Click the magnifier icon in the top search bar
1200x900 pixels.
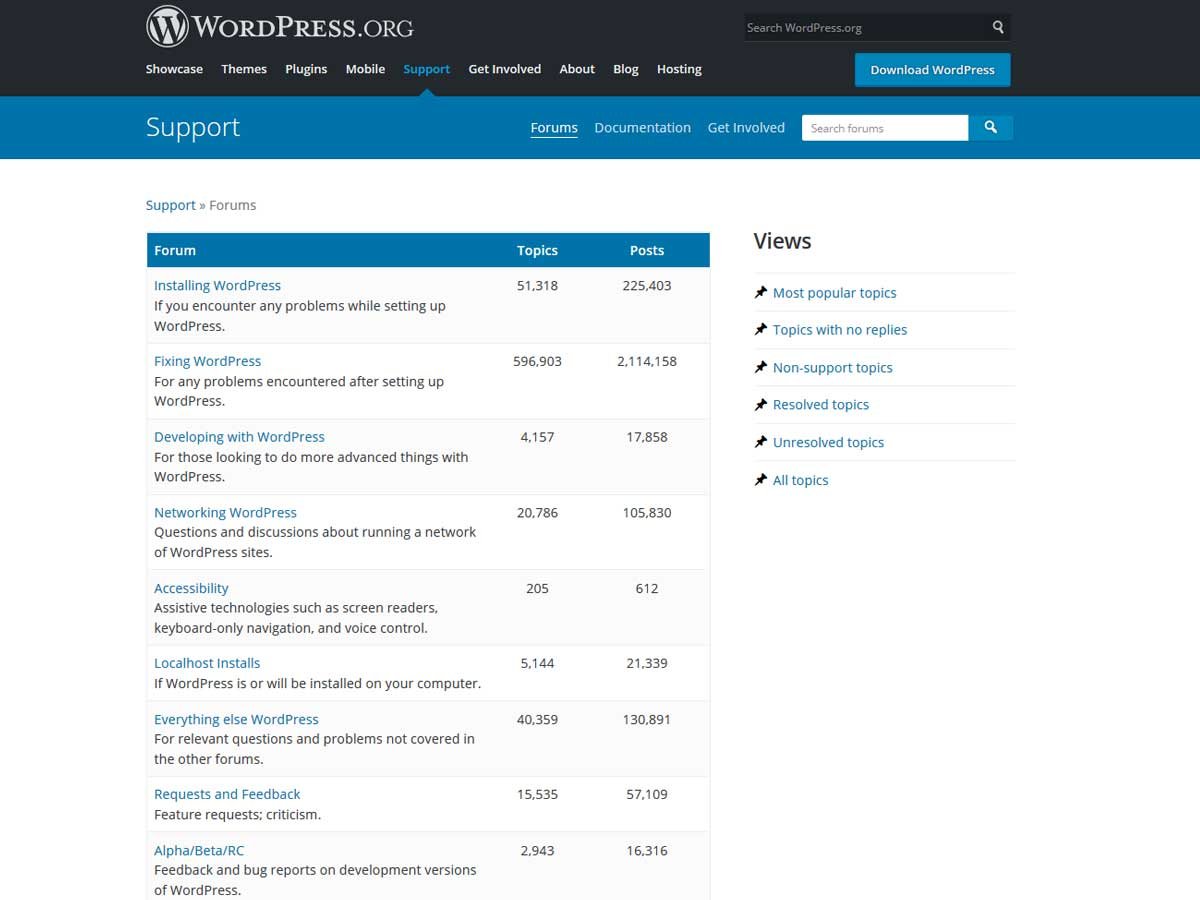click(997, 27)
